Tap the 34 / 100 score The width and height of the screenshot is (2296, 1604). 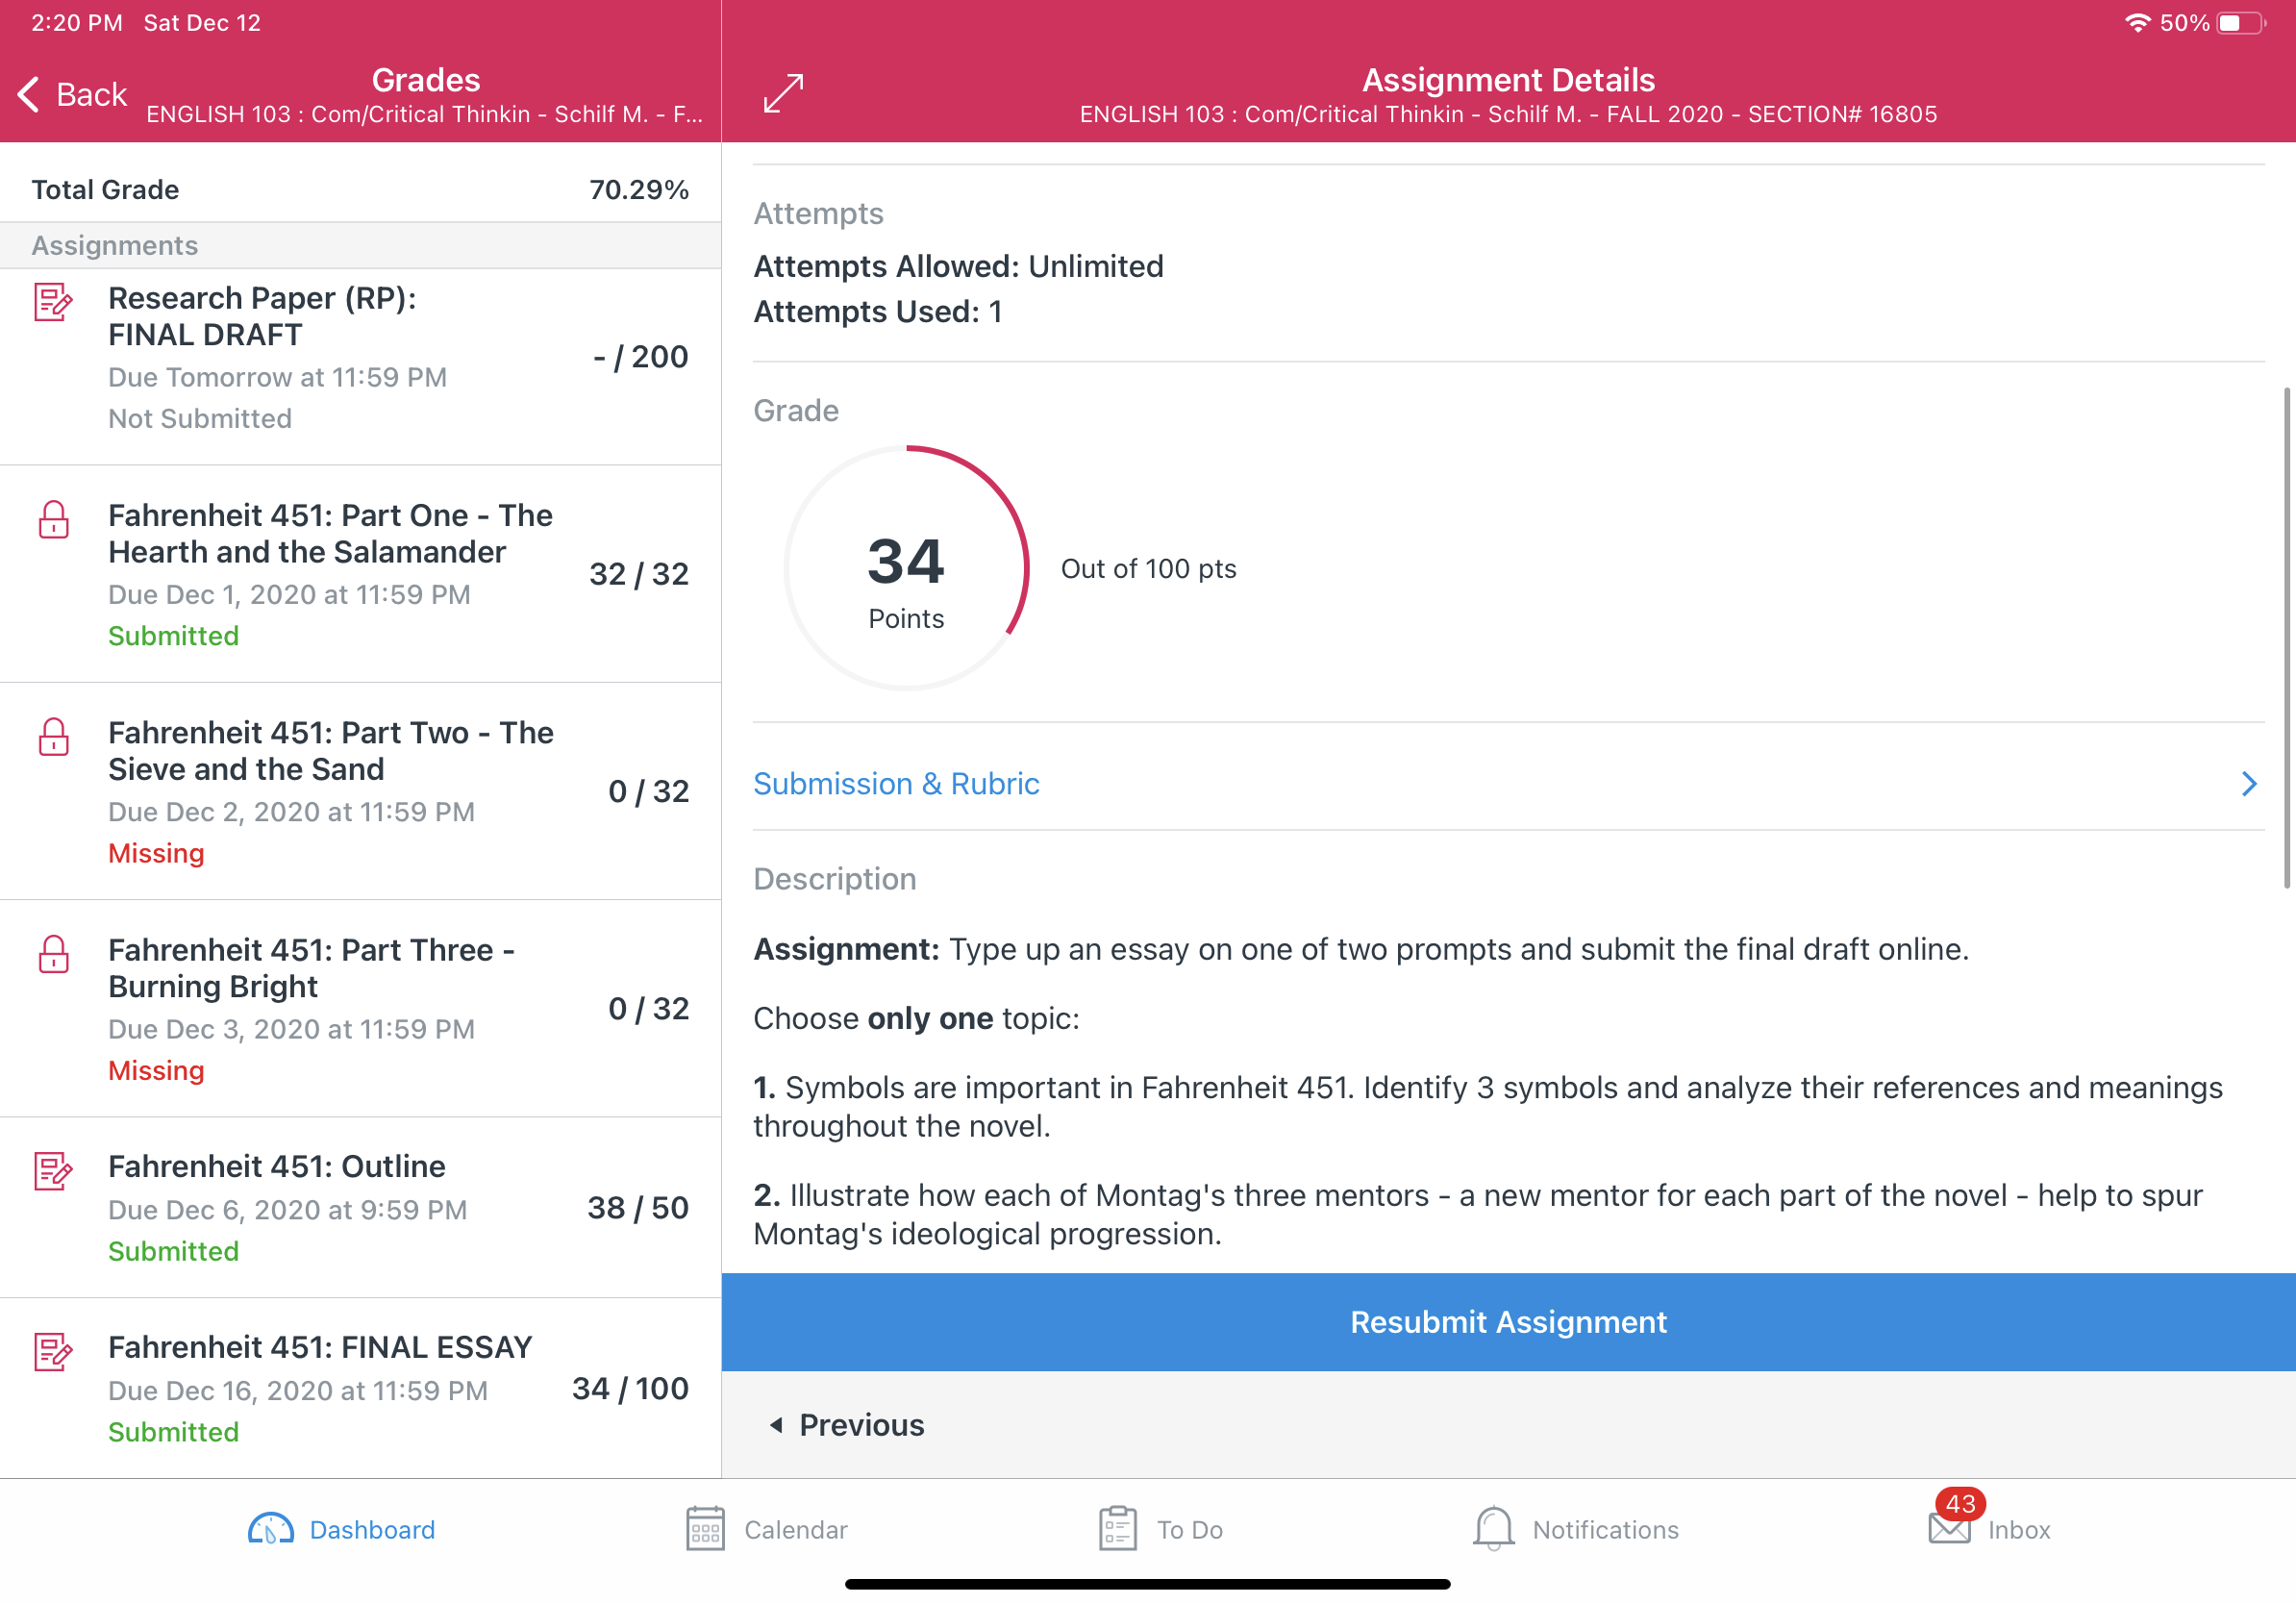pos(630,1388)
